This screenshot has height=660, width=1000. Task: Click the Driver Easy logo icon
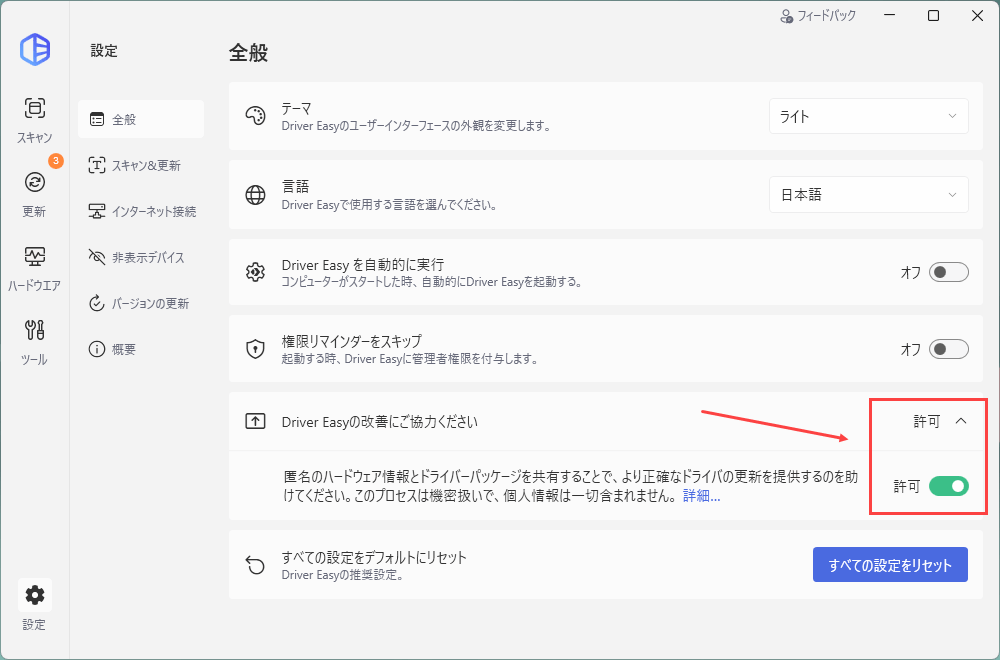pos(34,50)
